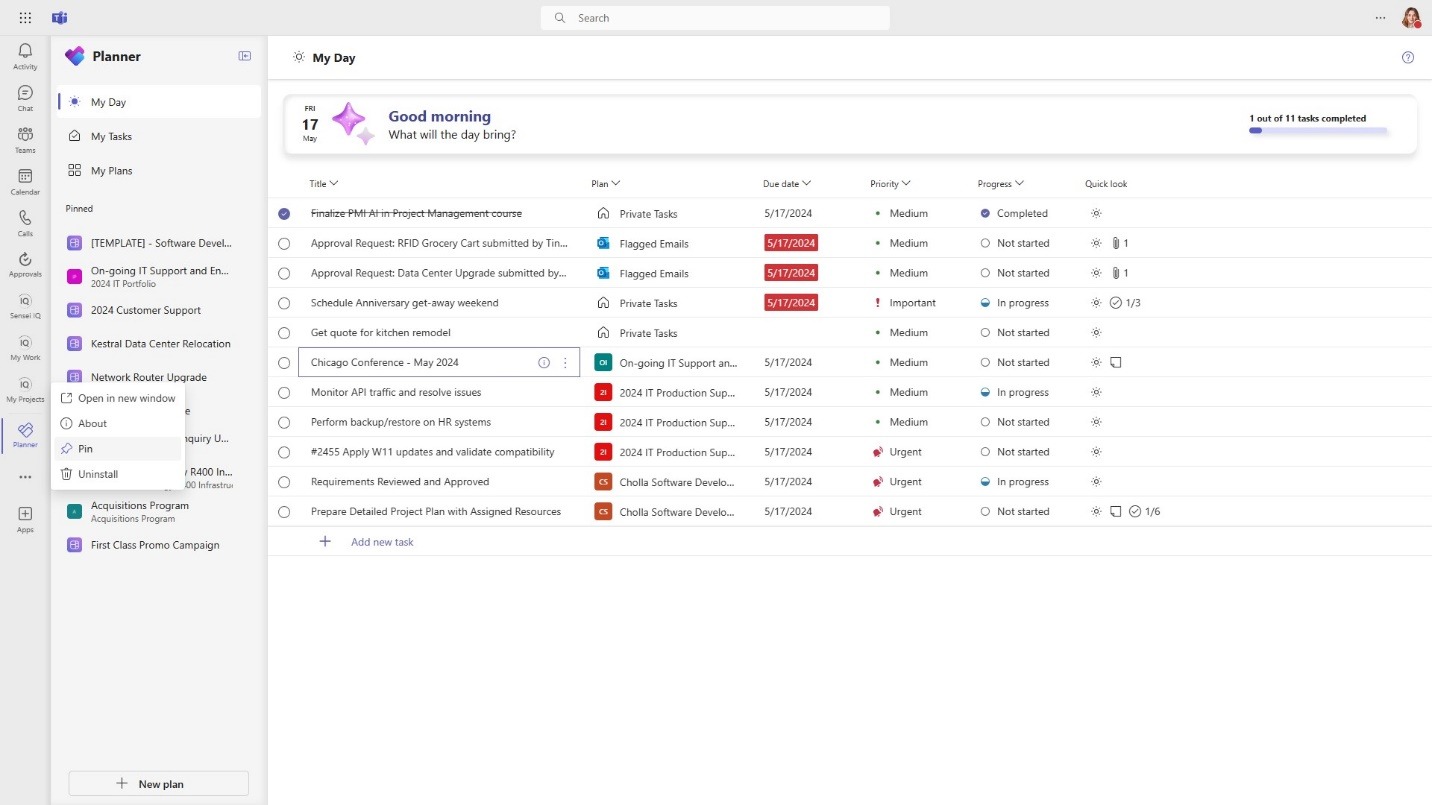Open the help question mark icon
Image resolution: width=1432 pixels, height=805 pixels.
pyautogui.click(x=1408, y=57)
